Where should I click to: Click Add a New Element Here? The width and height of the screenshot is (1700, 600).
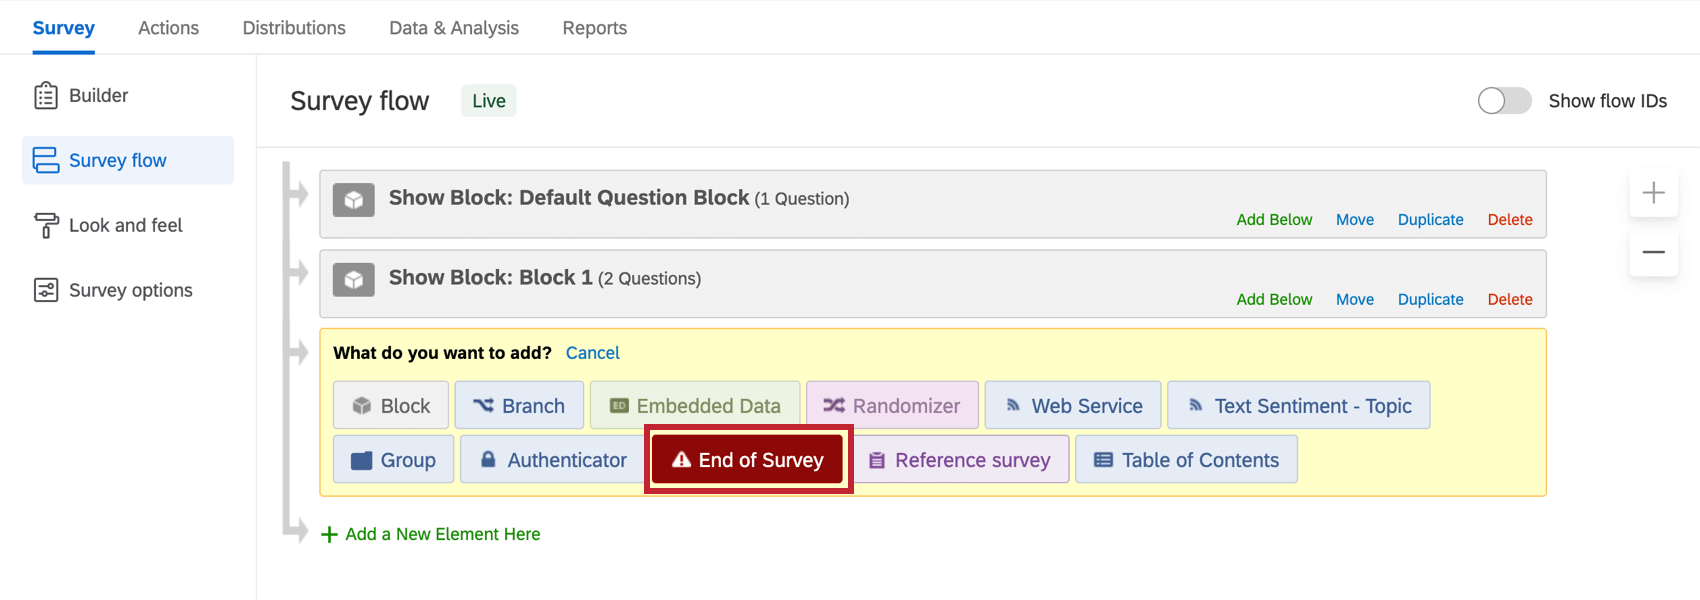tap(442, 533)
